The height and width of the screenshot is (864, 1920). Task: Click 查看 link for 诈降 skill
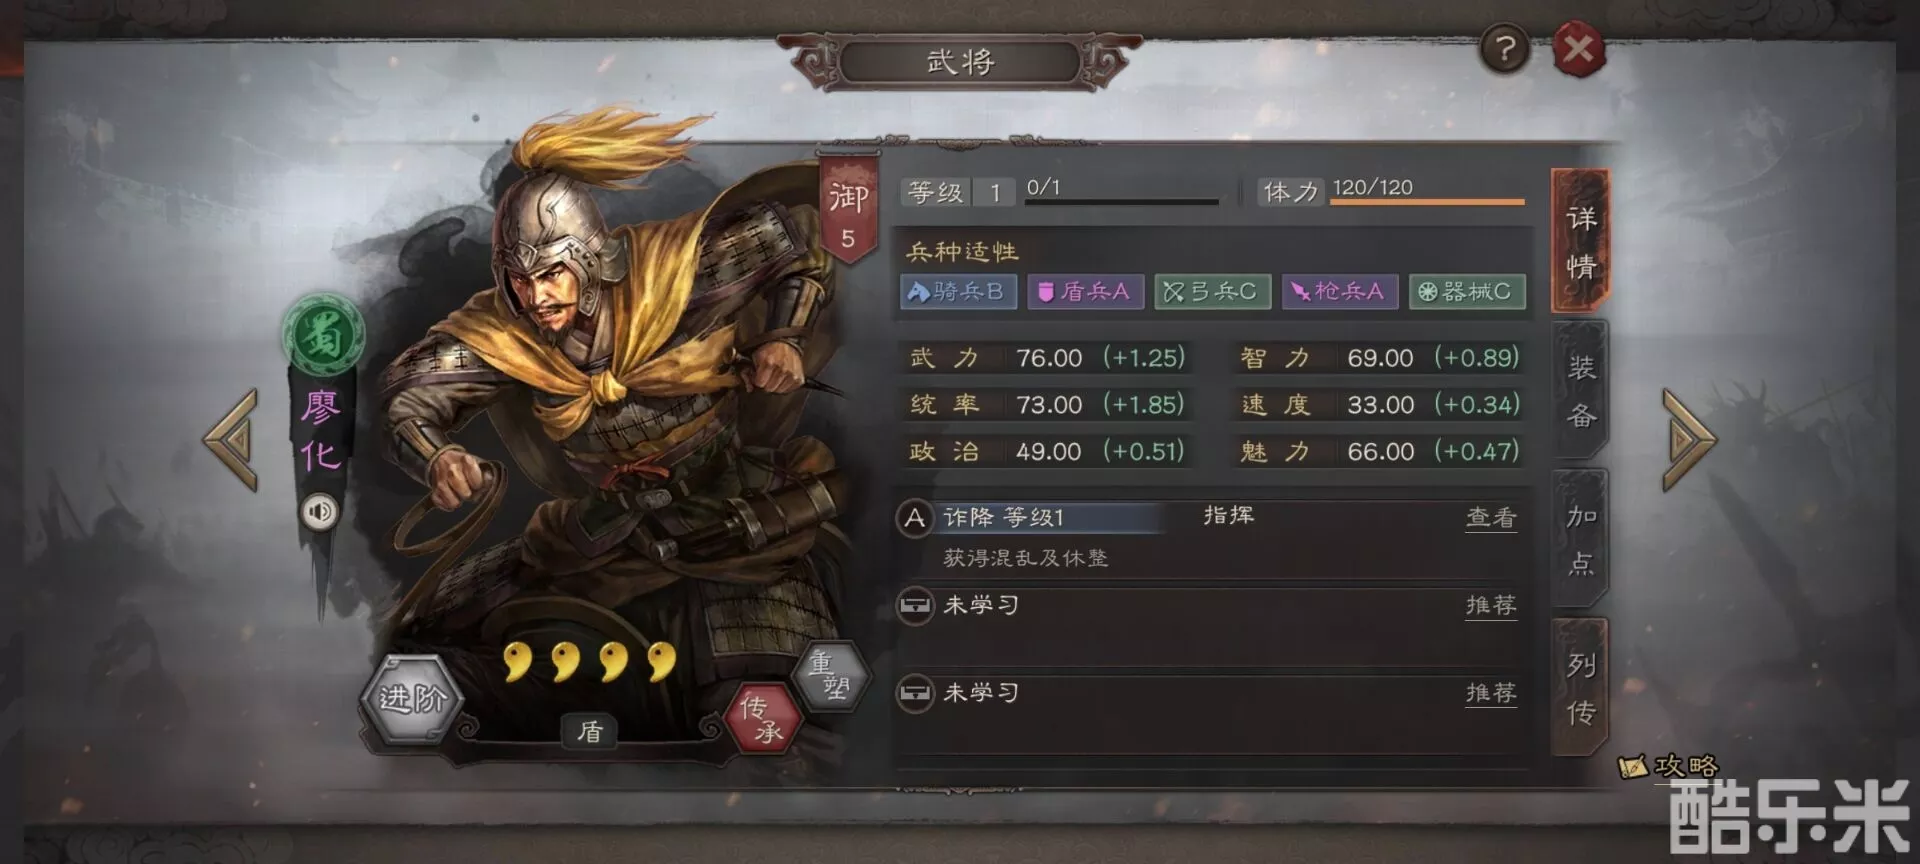[1491, 517]
